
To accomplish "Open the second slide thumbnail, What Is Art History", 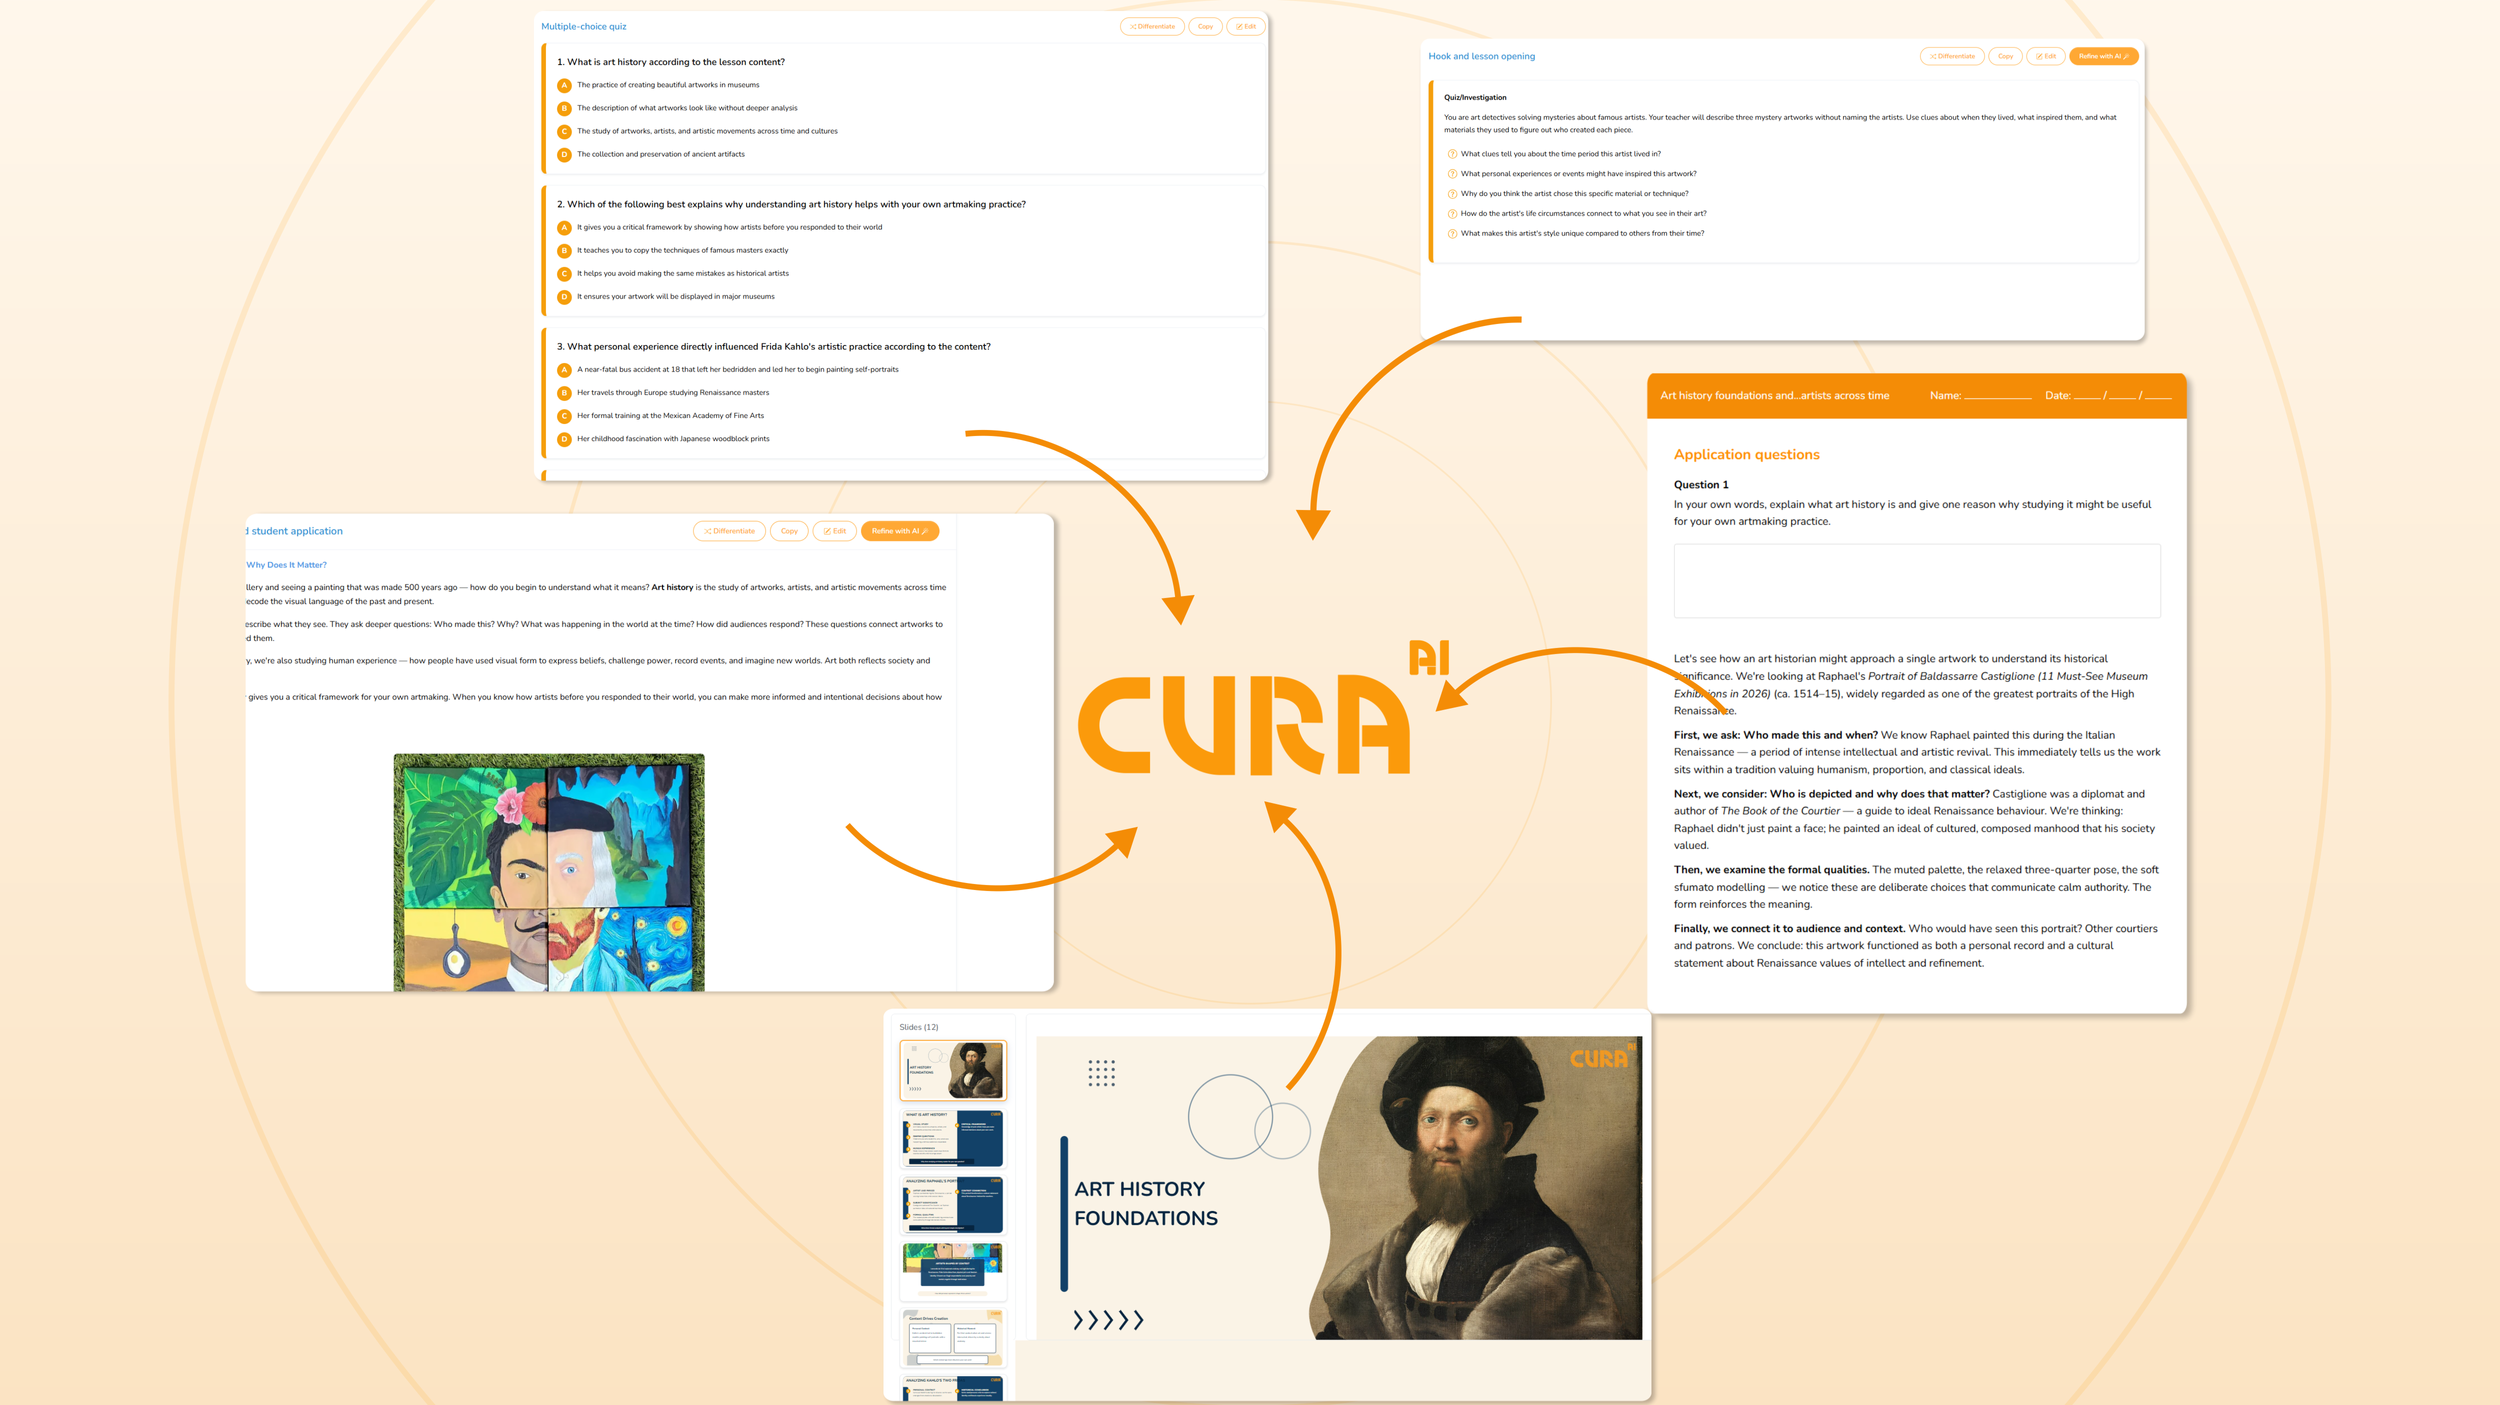I will click(x=952, y=1138).
